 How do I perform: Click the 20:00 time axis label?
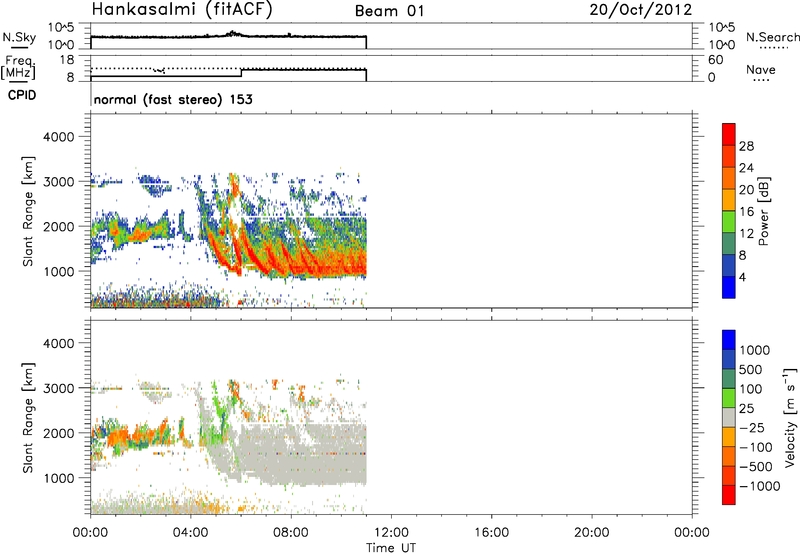(592, 533)
